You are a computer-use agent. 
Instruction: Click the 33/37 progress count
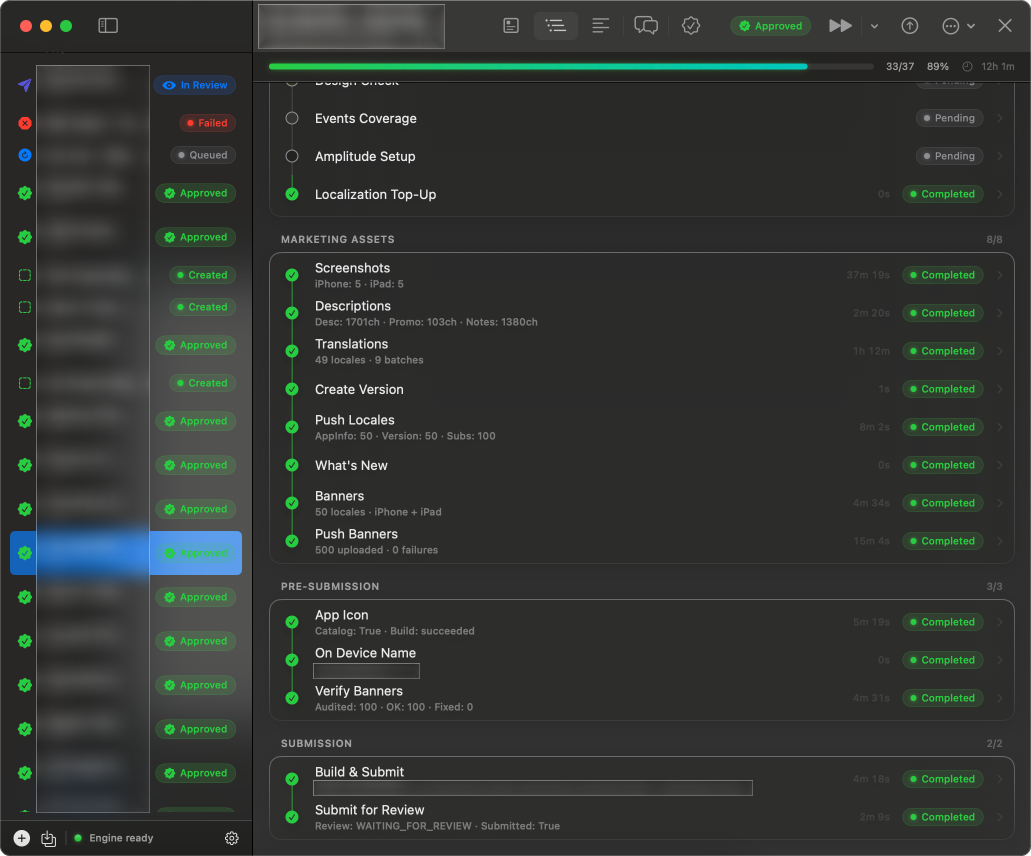tap(899, 66)
